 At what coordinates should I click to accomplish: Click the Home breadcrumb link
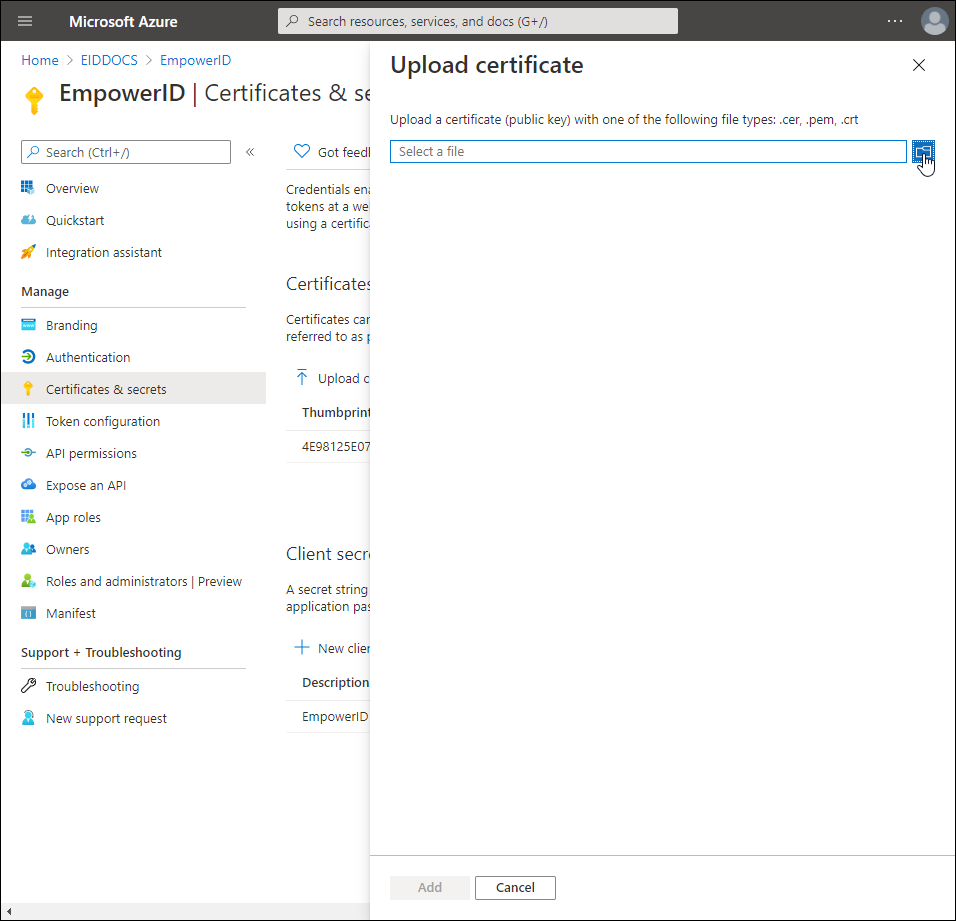pos(40,60)
